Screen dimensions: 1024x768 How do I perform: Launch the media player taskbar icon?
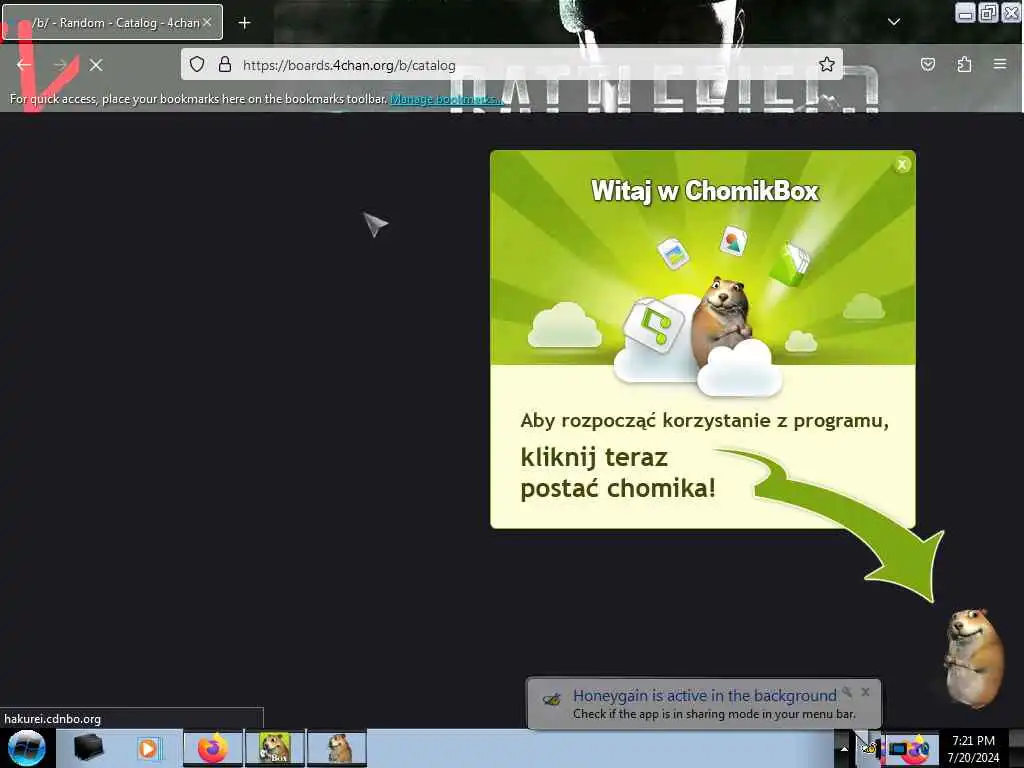point(148,748)
